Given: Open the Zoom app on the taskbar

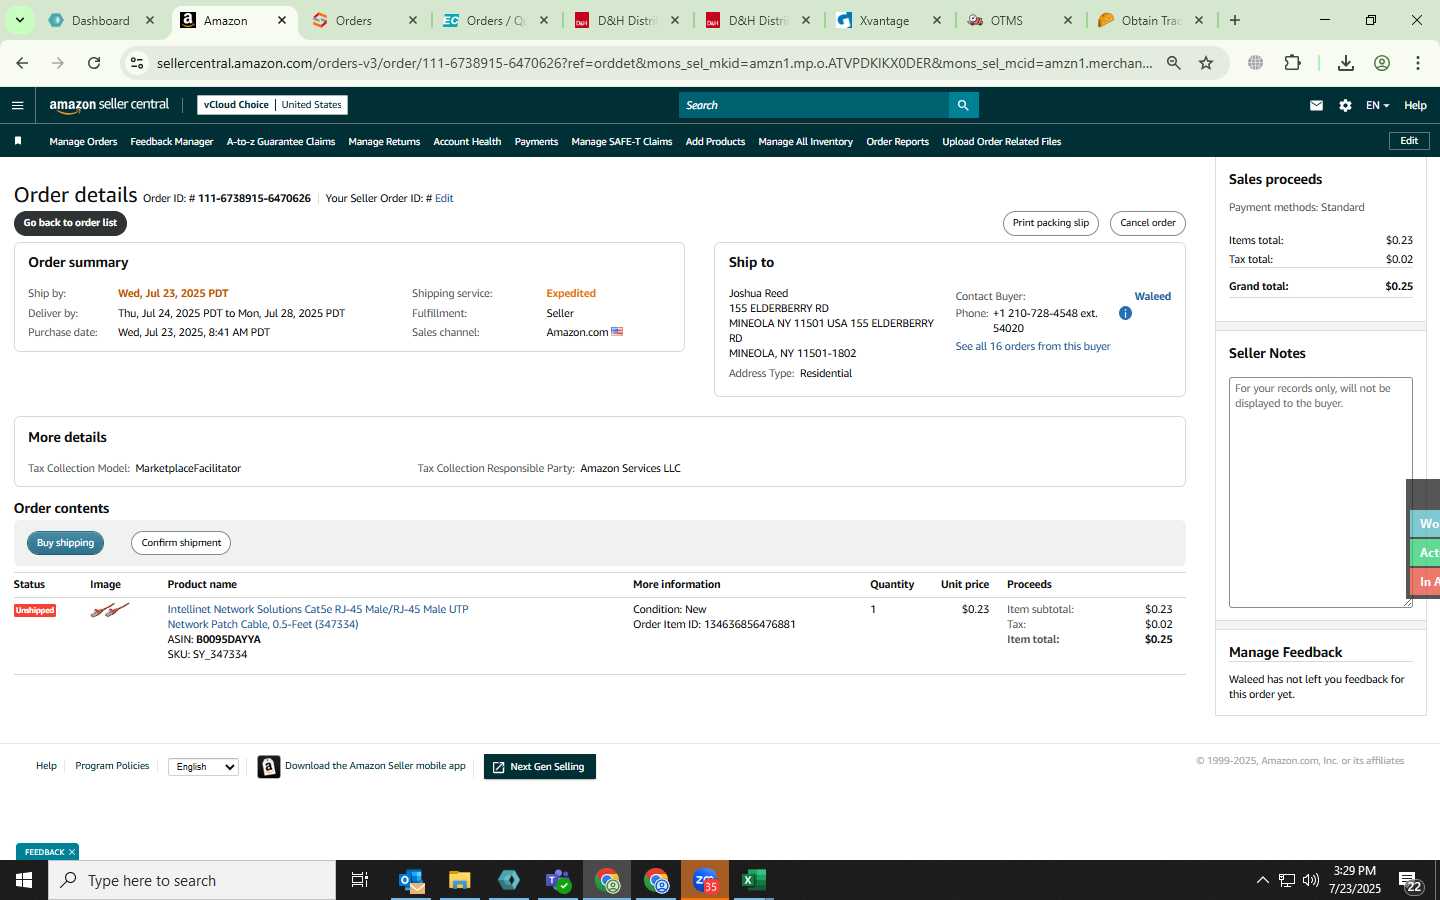Looking at the screenshot, I should coord(705,880).
